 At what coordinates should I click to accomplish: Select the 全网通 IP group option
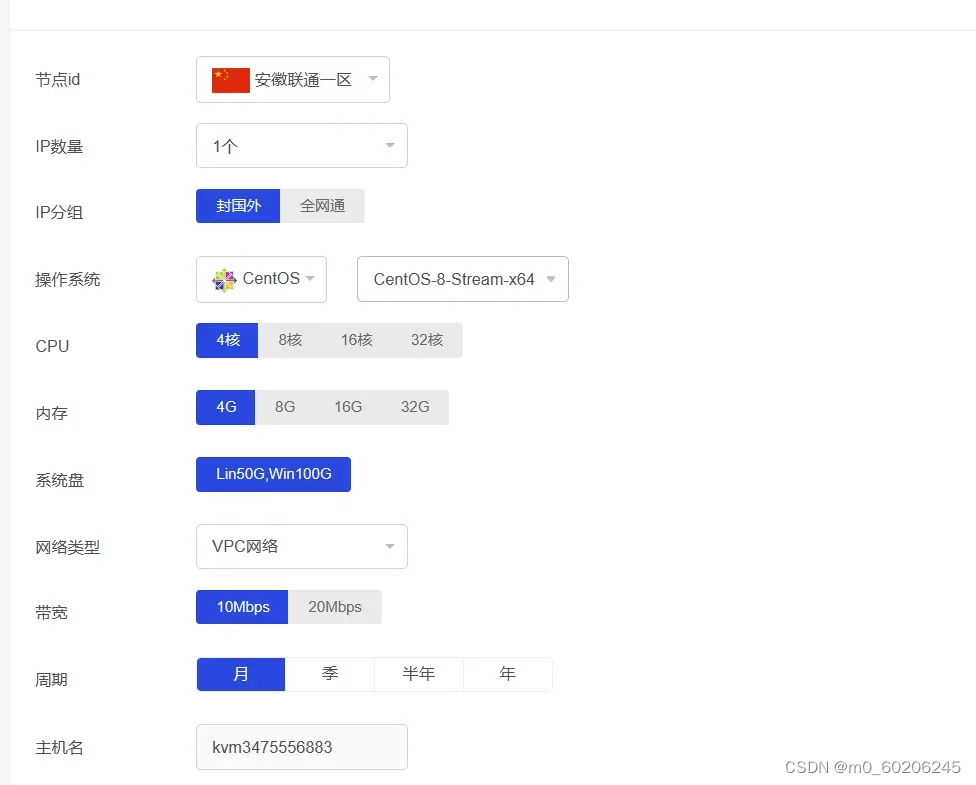click(322, 206)
